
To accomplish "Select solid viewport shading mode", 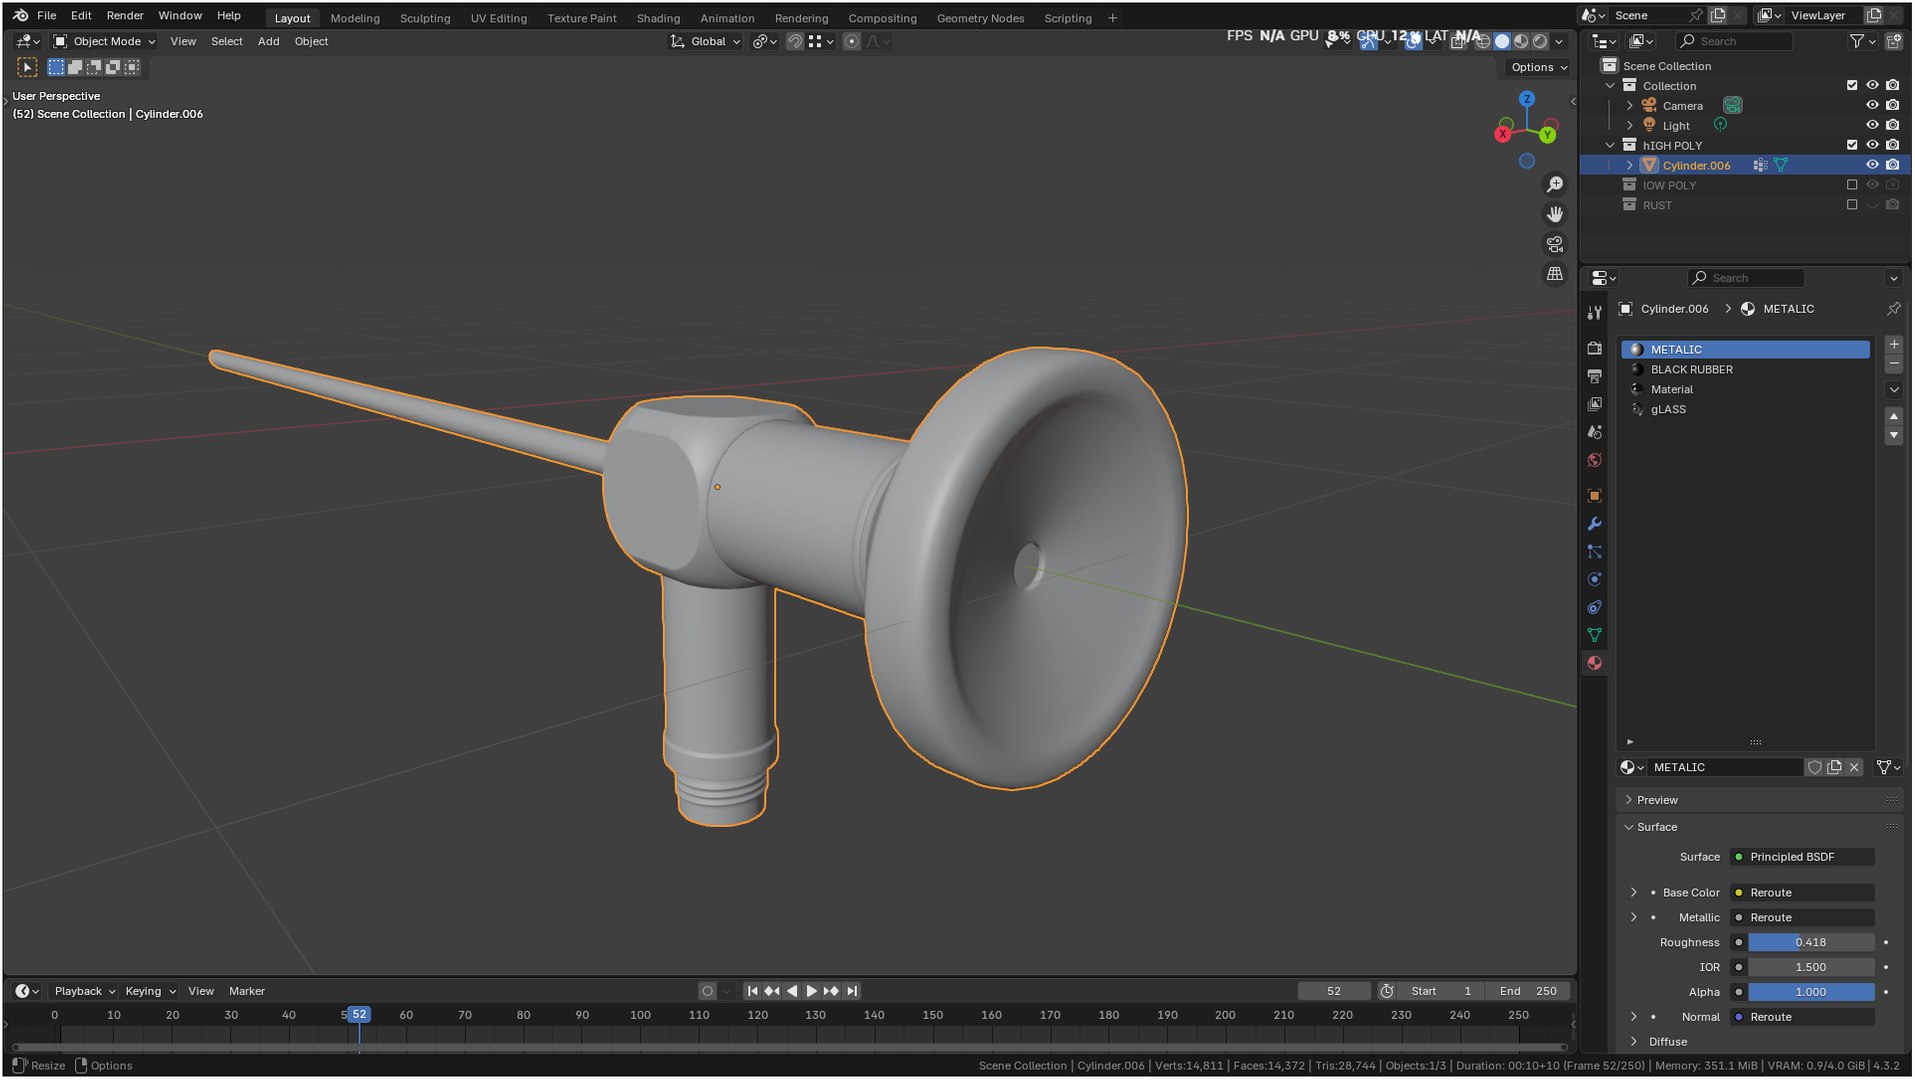I will click(1502, 41).
